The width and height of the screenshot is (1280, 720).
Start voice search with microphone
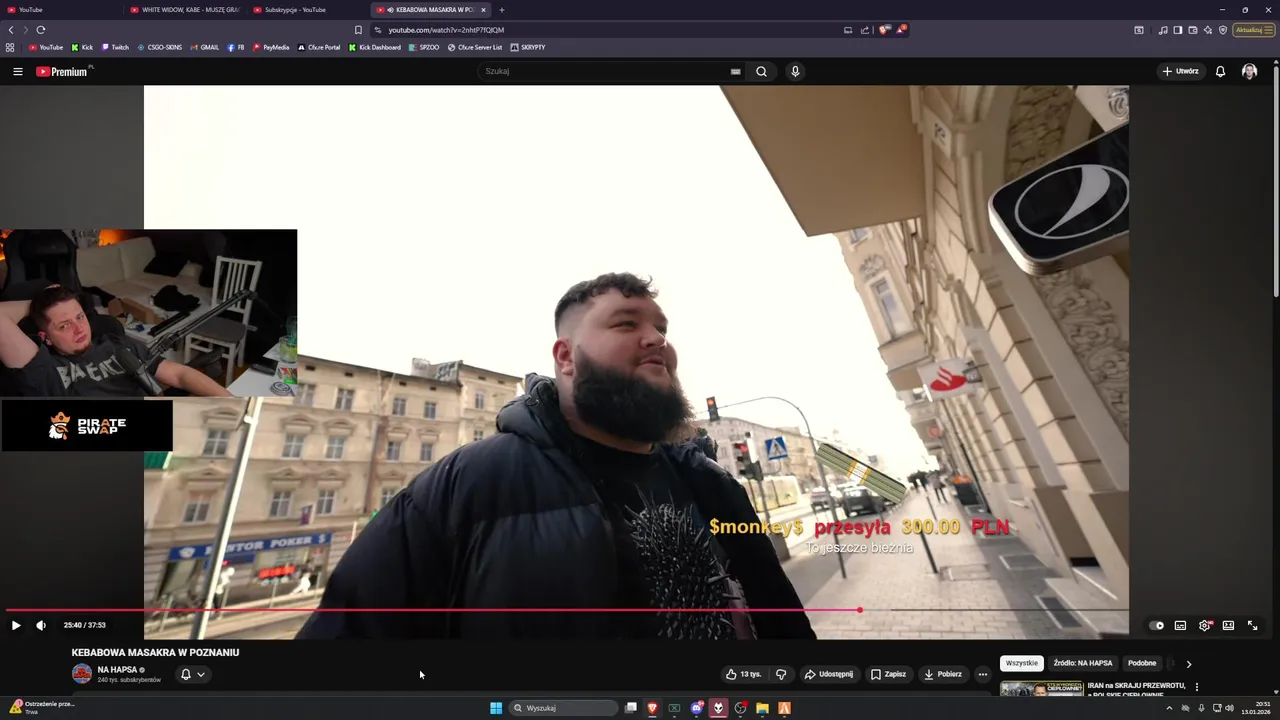795,71
